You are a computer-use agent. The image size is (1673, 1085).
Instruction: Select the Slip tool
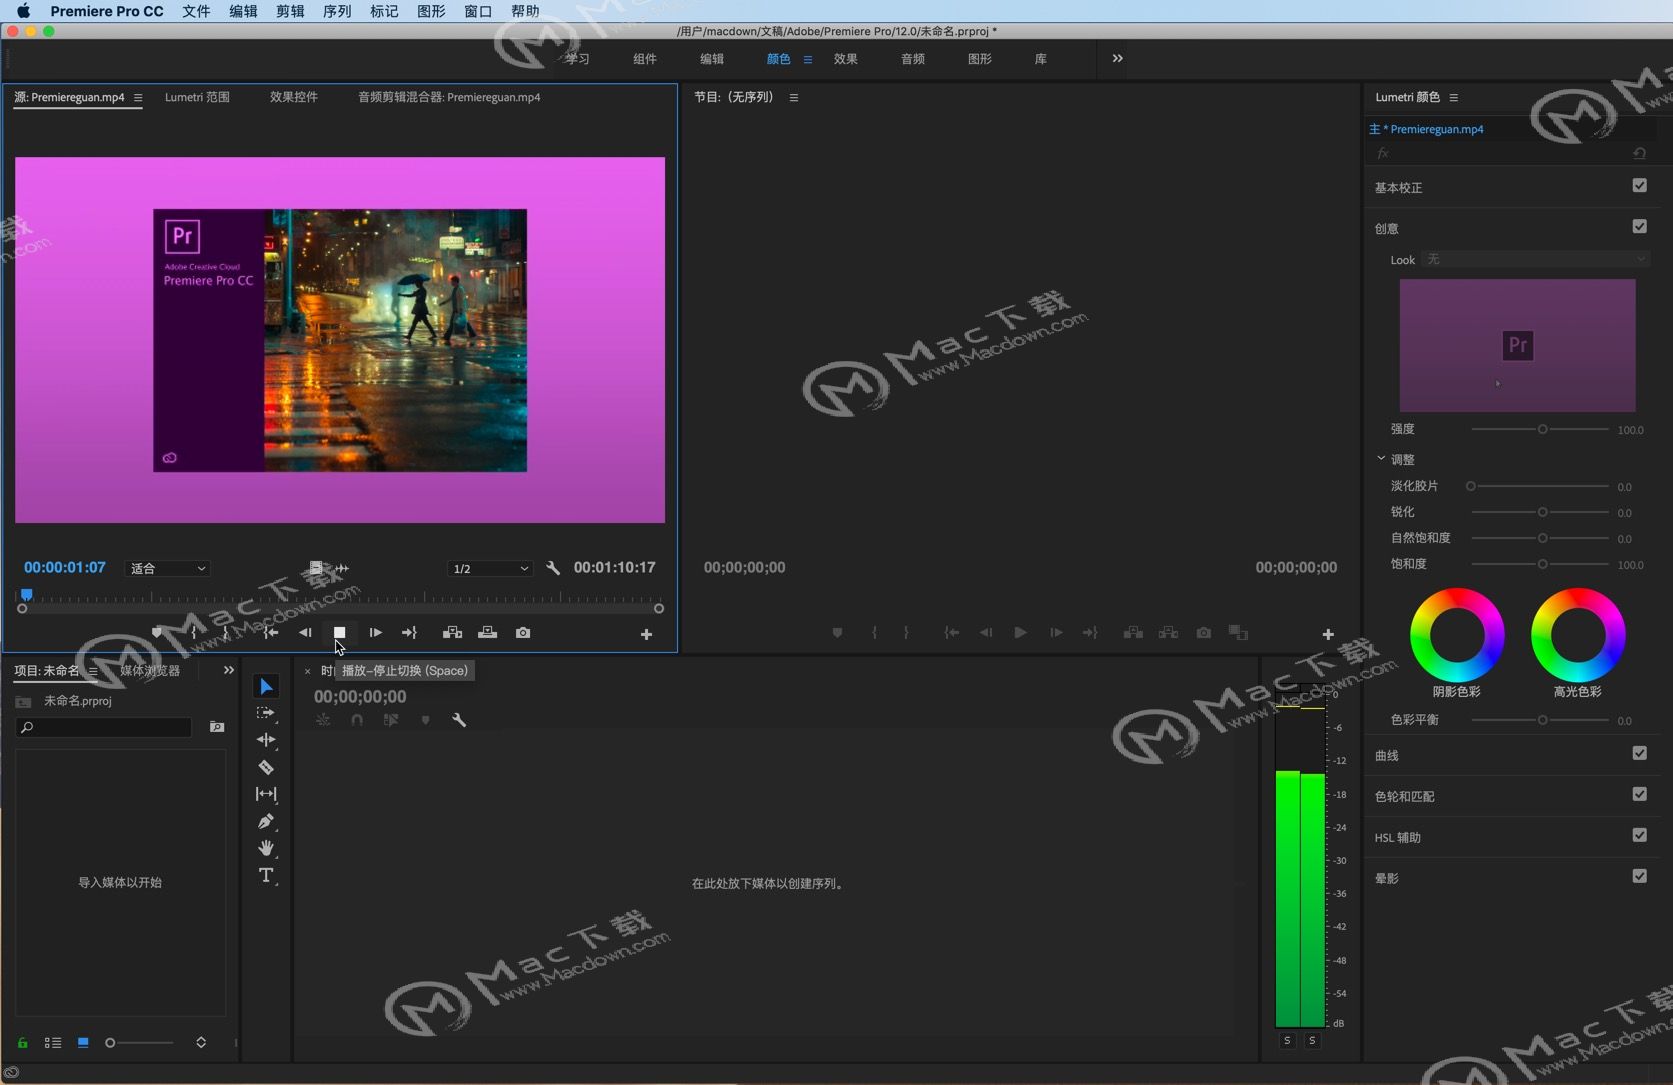coord(266,794)
